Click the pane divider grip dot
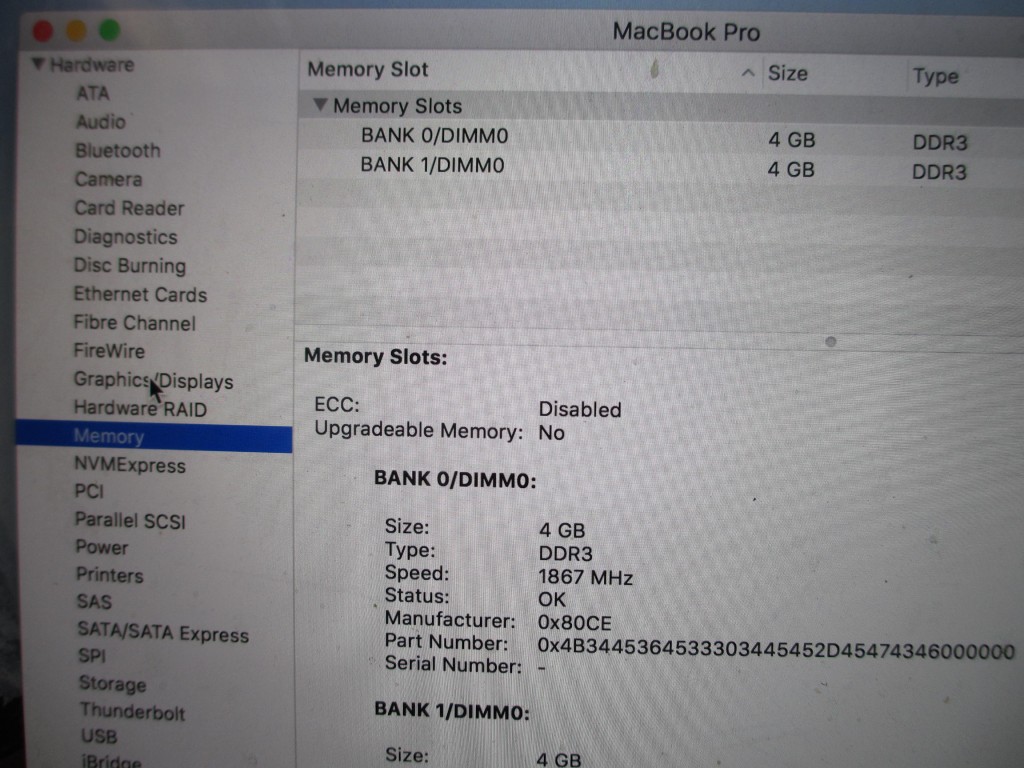1024x768 pixels. tap(831, 342)
